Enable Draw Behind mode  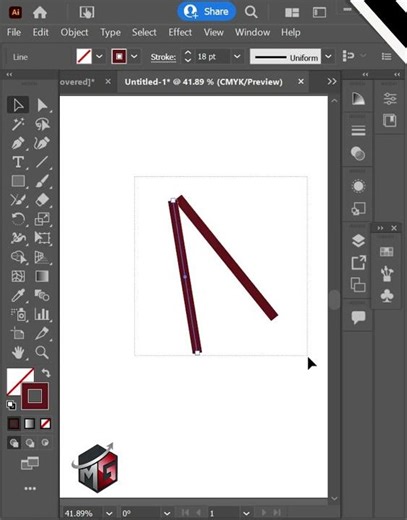[30, 443]
